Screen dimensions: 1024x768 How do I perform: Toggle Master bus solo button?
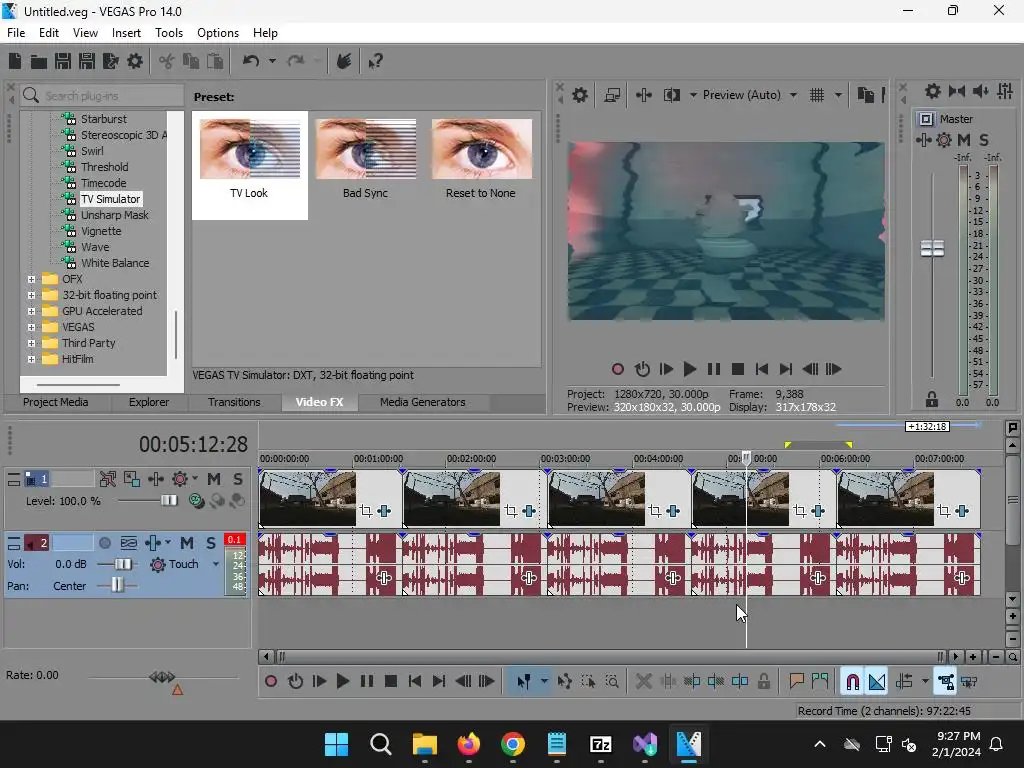[x=984, y=140]
